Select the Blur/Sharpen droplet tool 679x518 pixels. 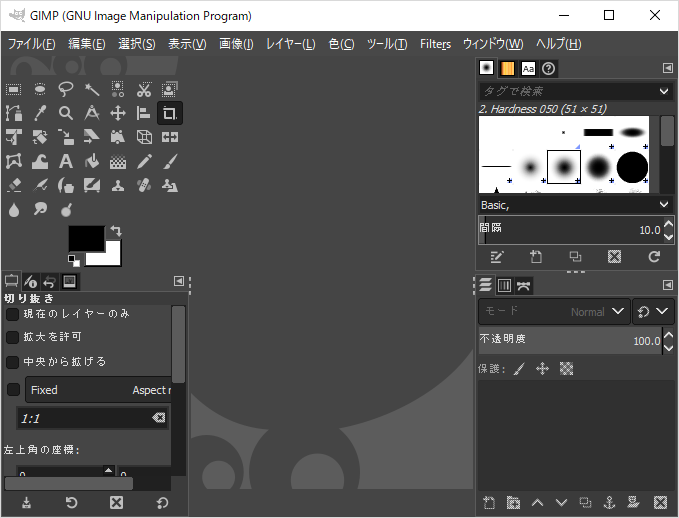(x=13, y=210)
